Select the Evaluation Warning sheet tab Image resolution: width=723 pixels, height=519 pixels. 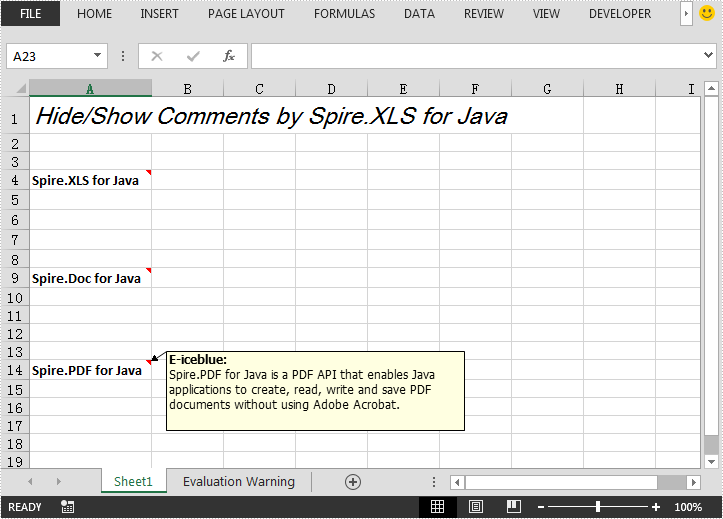click(239, 482)
